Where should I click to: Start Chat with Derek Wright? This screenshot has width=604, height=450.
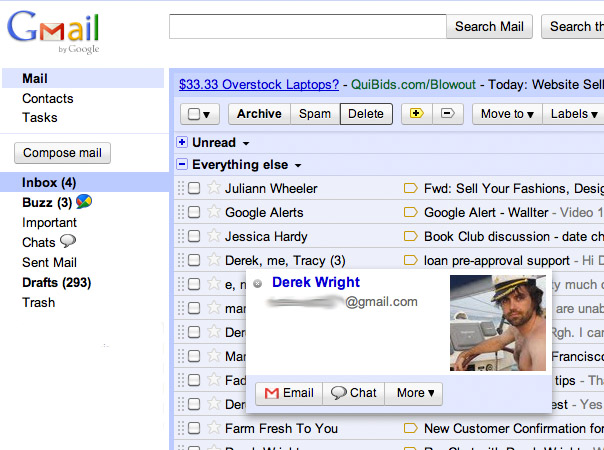(353, 393)
